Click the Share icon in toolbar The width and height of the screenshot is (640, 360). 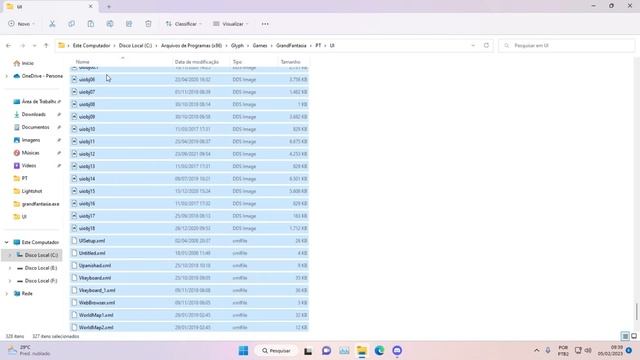click(129, 24)
